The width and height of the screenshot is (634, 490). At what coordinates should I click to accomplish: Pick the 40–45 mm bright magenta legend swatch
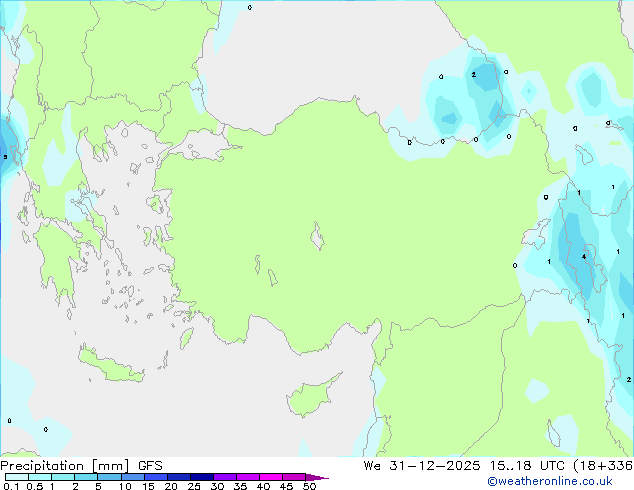pyautogui.click(x=271, y=477)
